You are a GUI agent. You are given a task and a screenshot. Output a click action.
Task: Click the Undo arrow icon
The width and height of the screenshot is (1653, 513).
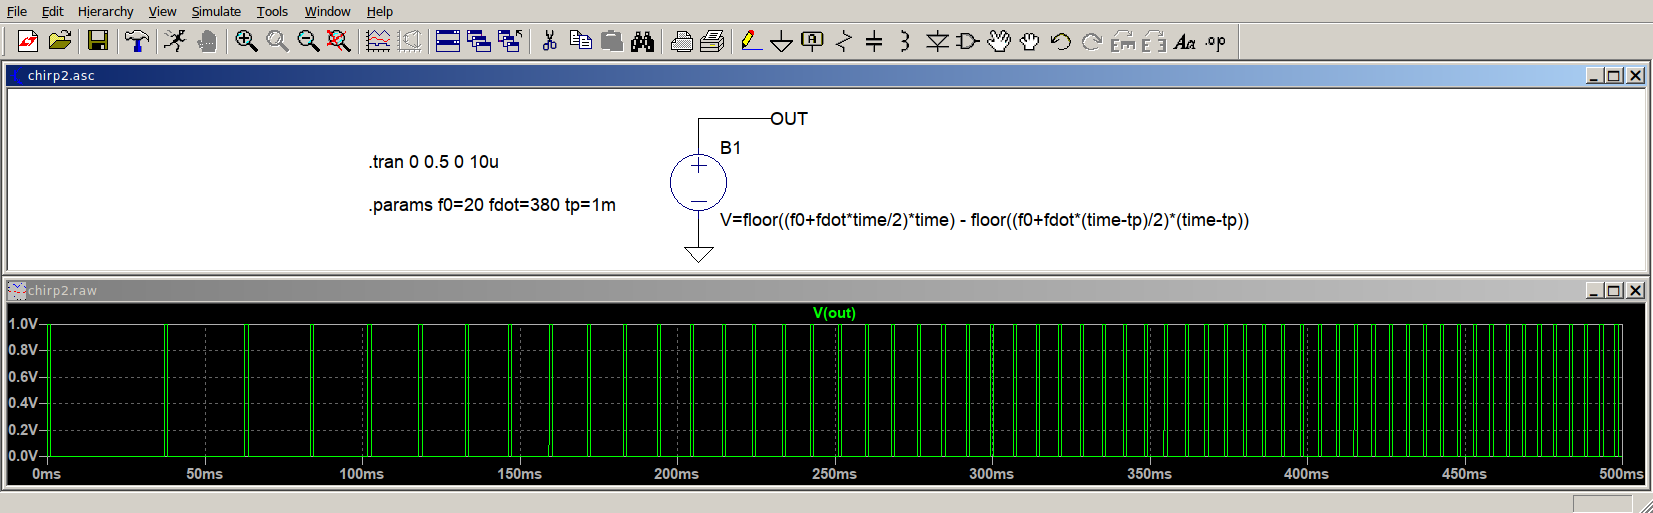1061,41
